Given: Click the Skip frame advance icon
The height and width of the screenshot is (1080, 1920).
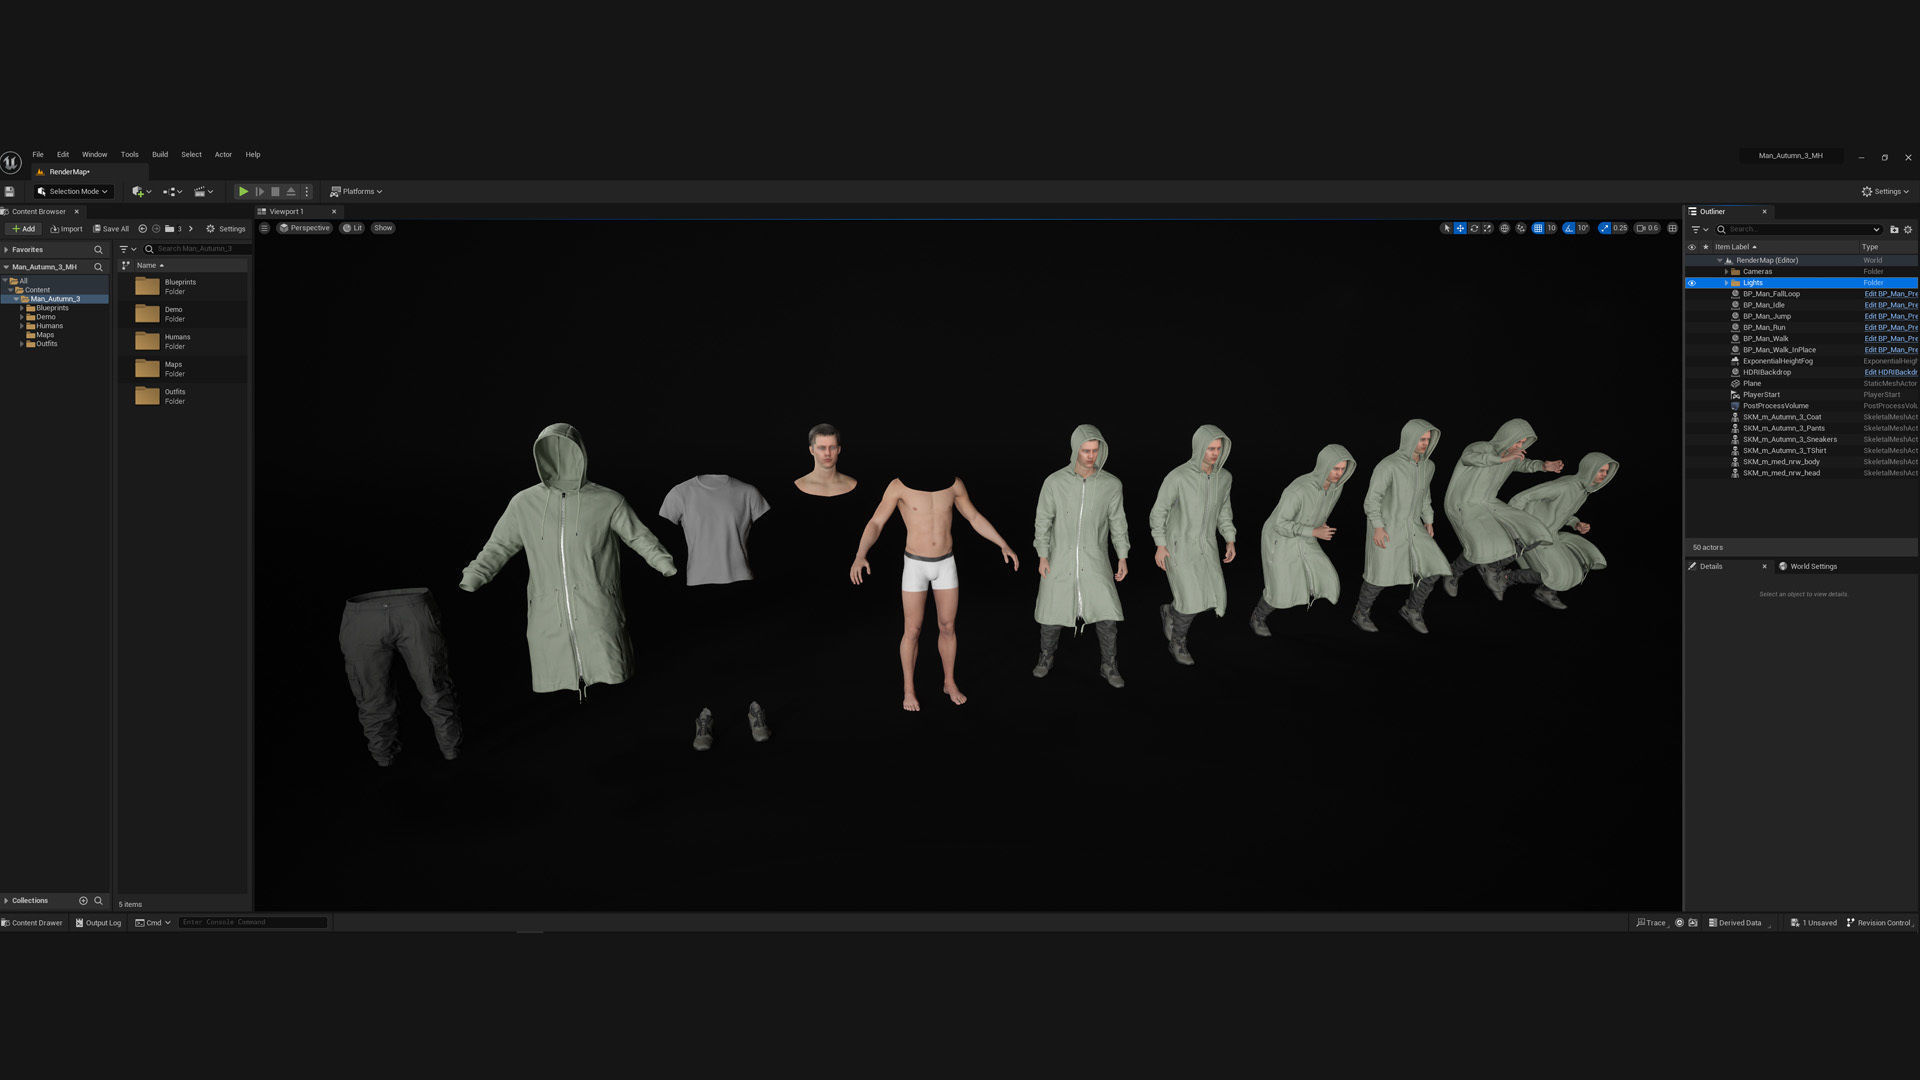Looking at the screenshot, I should coord(259,191).
